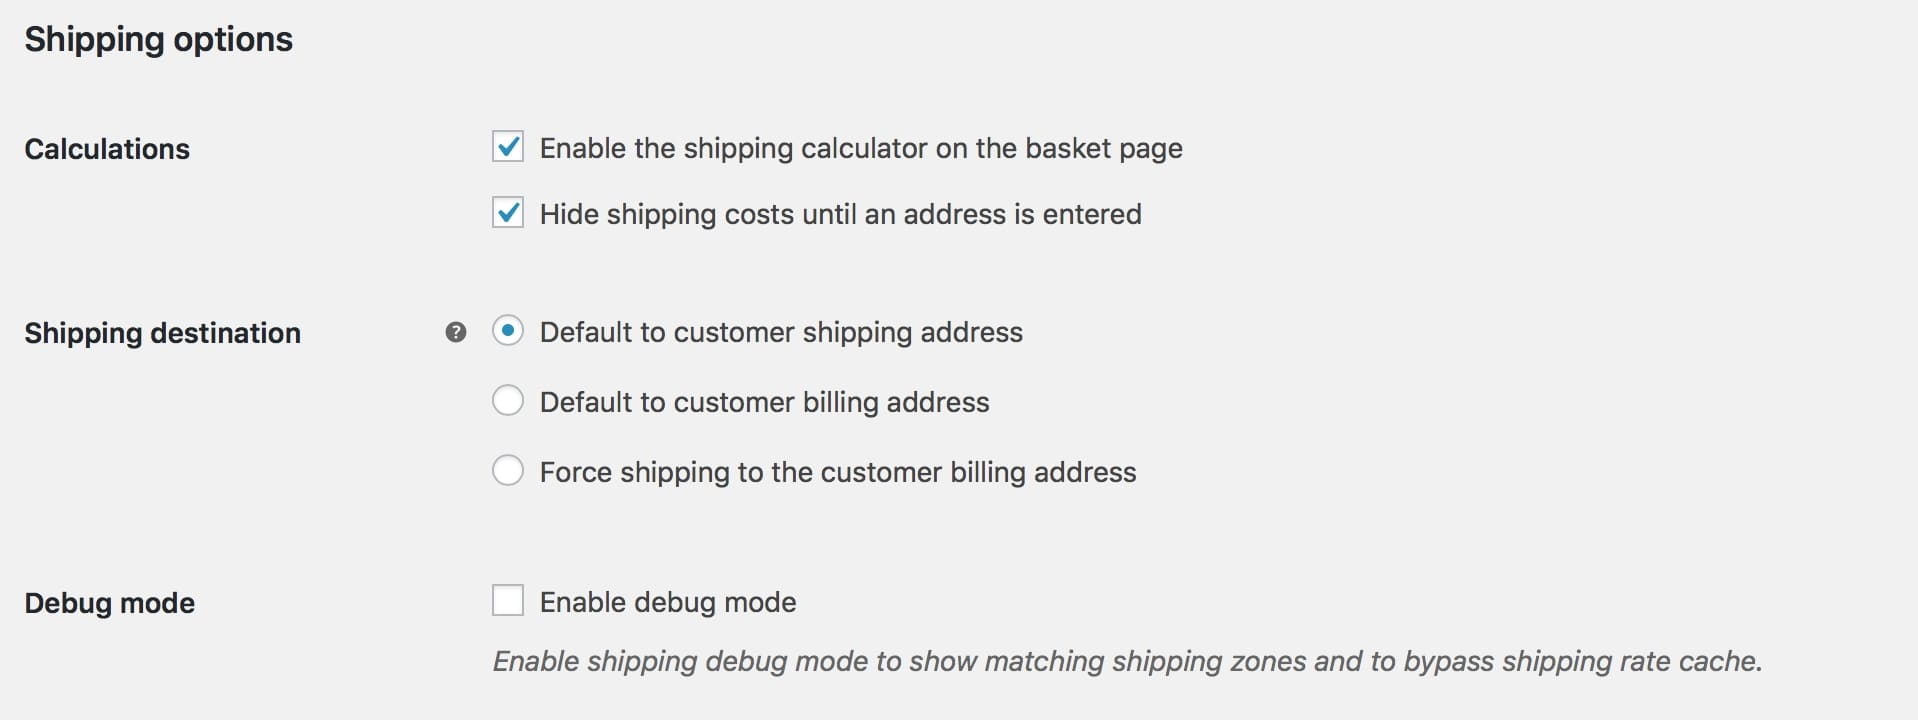The width and height of the screenshot is (1918, 720).
Task: Select Force shipping to billing address radio
Action: [x=508, y=471]
